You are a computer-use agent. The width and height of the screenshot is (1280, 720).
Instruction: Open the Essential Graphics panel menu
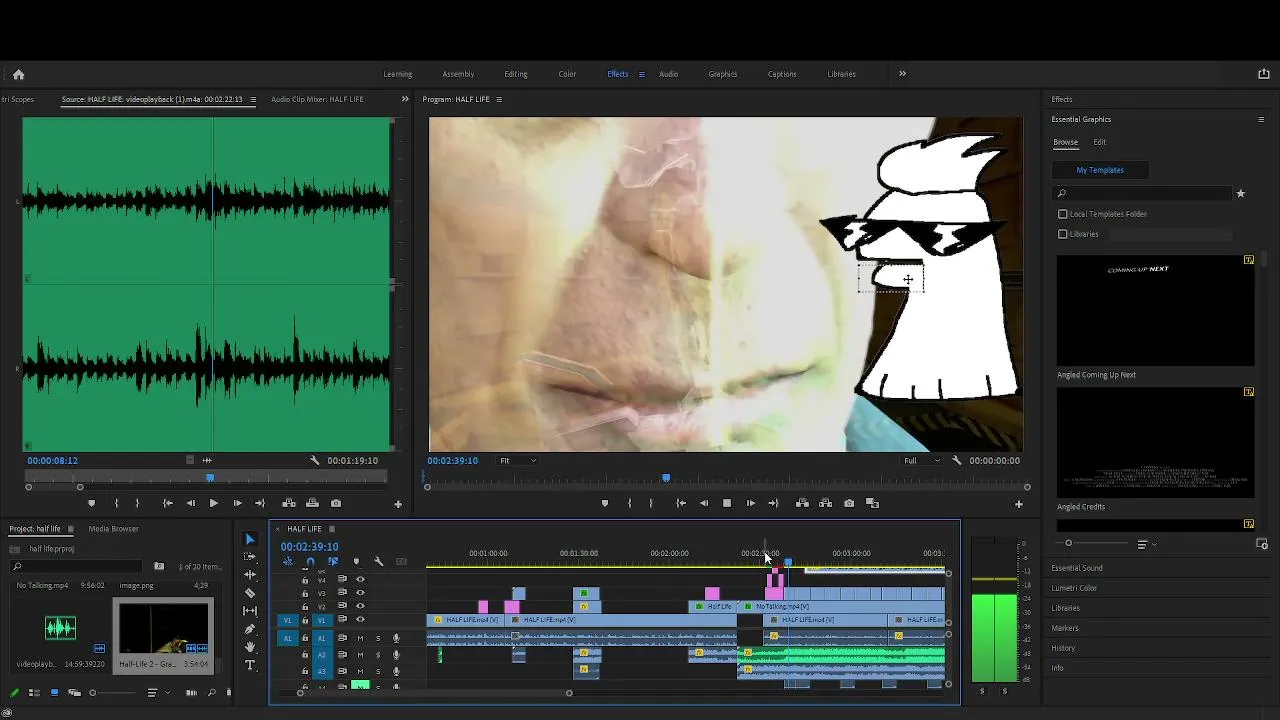tap(1261, 119)
